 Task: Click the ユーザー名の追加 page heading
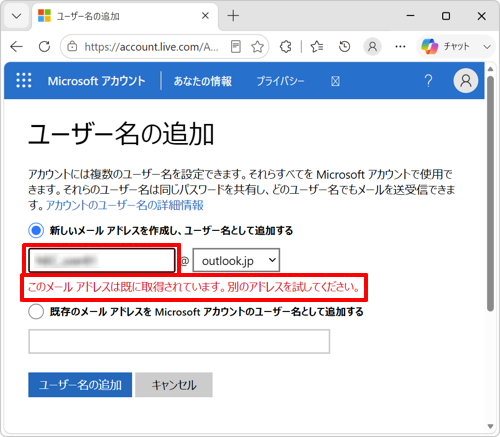[121, 134]
